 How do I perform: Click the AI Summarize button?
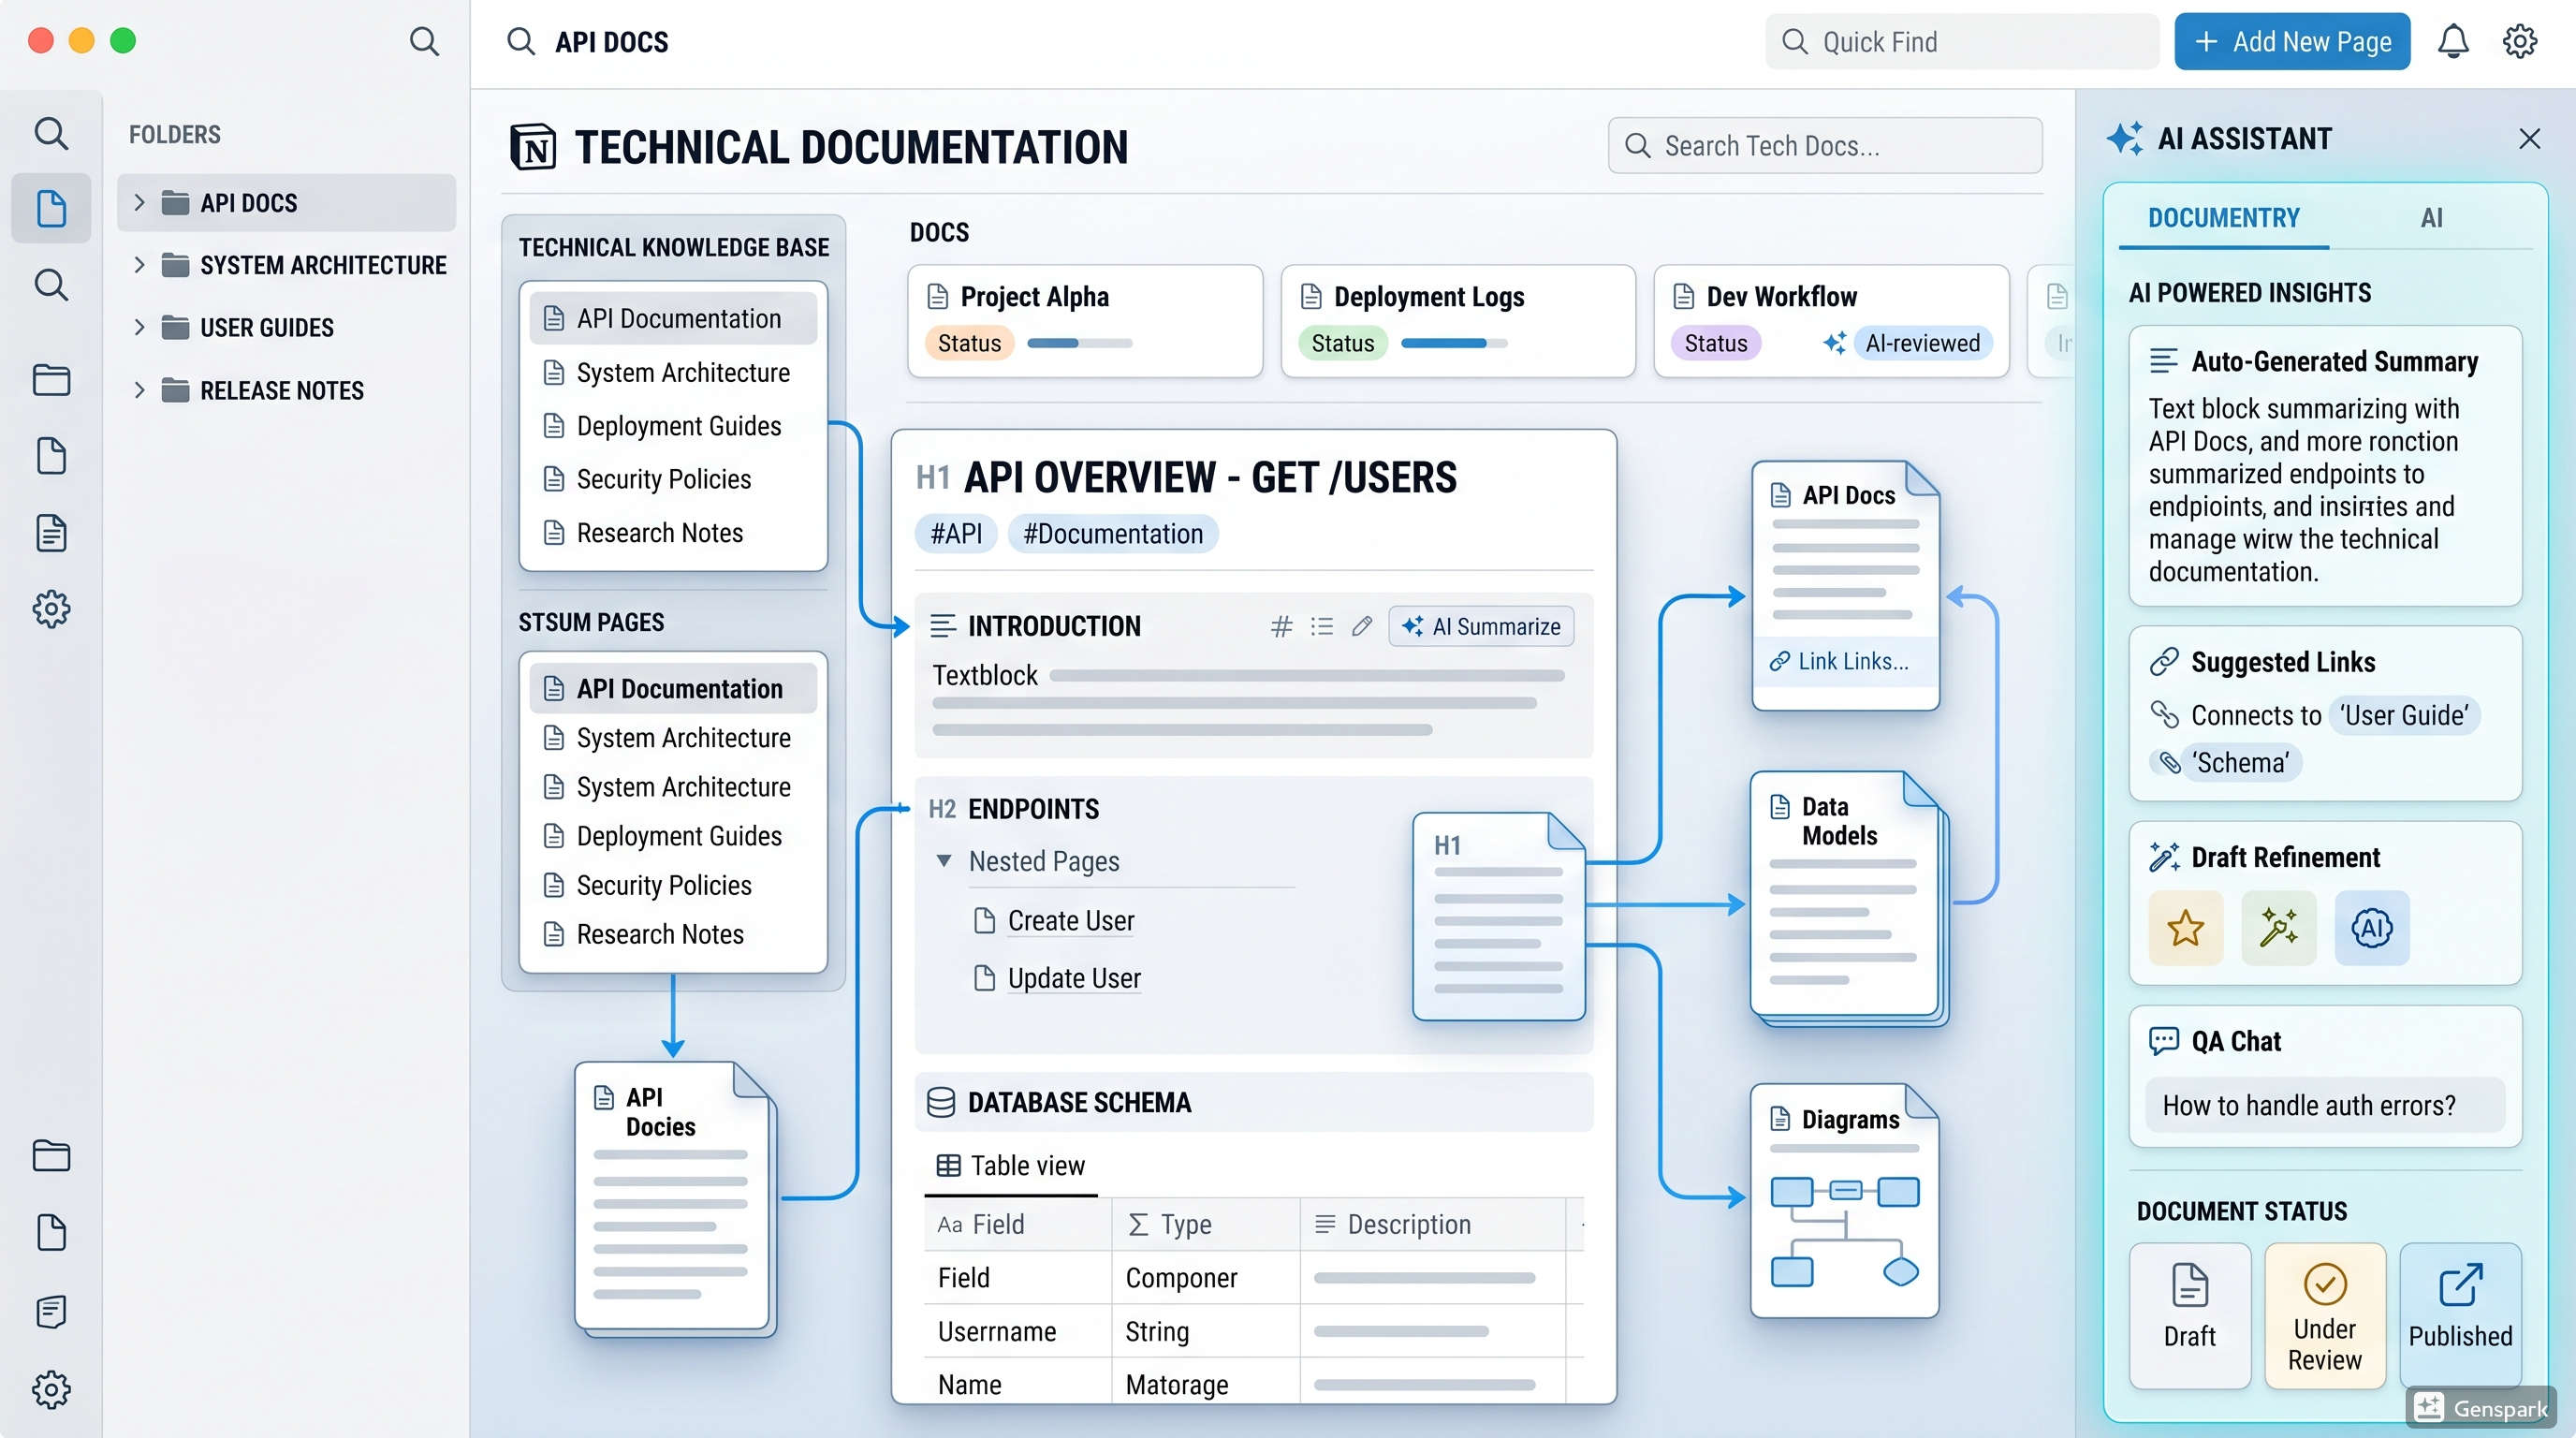[1481, 626]
